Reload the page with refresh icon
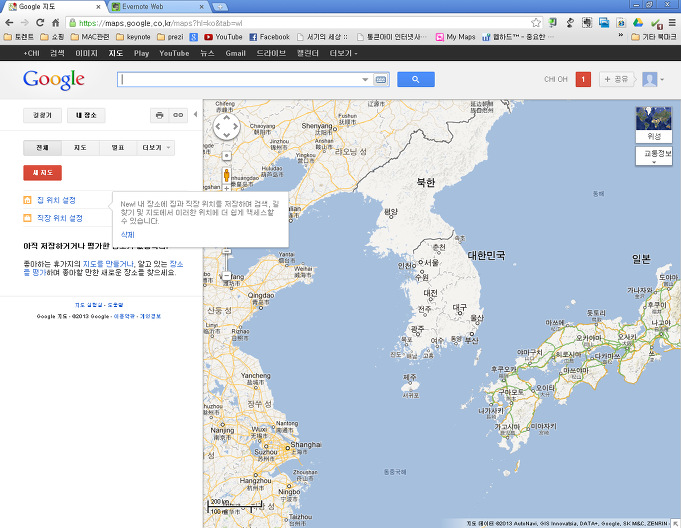This screenshot has height=528, width=681. [x=40, y=23]
